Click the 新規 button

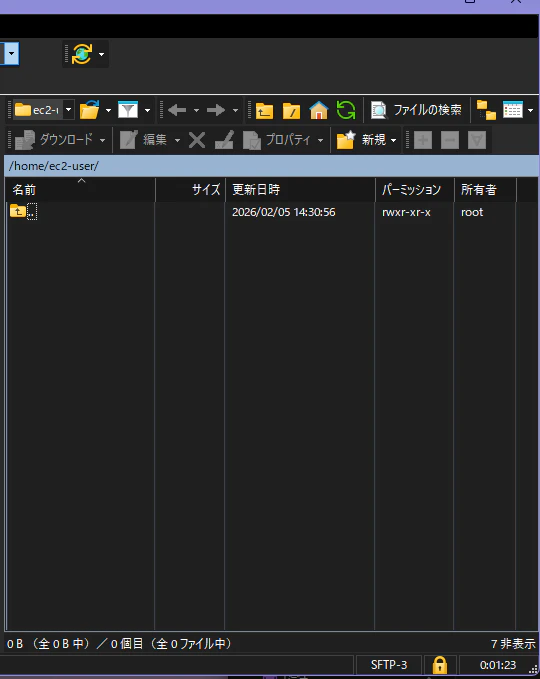(x=361, y=139)
